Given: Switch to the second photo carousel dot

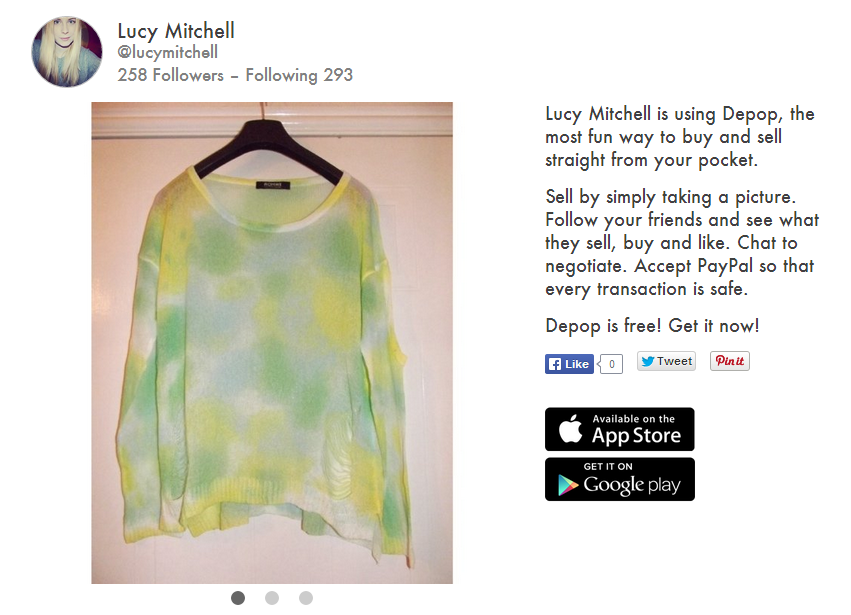Looking at the screenshot, I should pyautogui.click(x=272, y=598).
